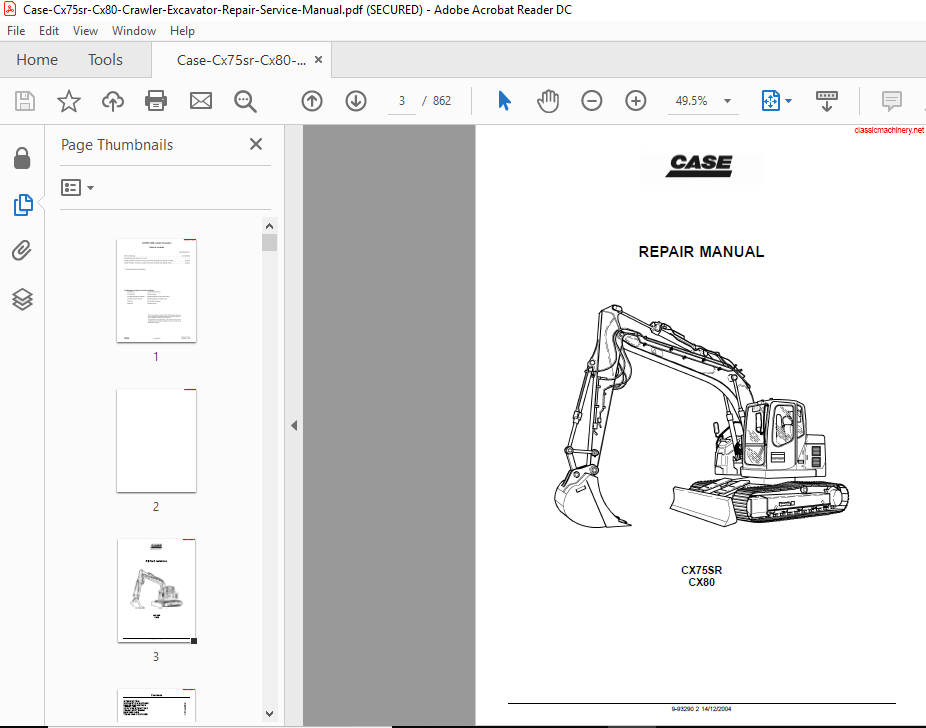Select the arrow Selection tool
Viewport: 926px width, 728px height.
click(504, 101)
